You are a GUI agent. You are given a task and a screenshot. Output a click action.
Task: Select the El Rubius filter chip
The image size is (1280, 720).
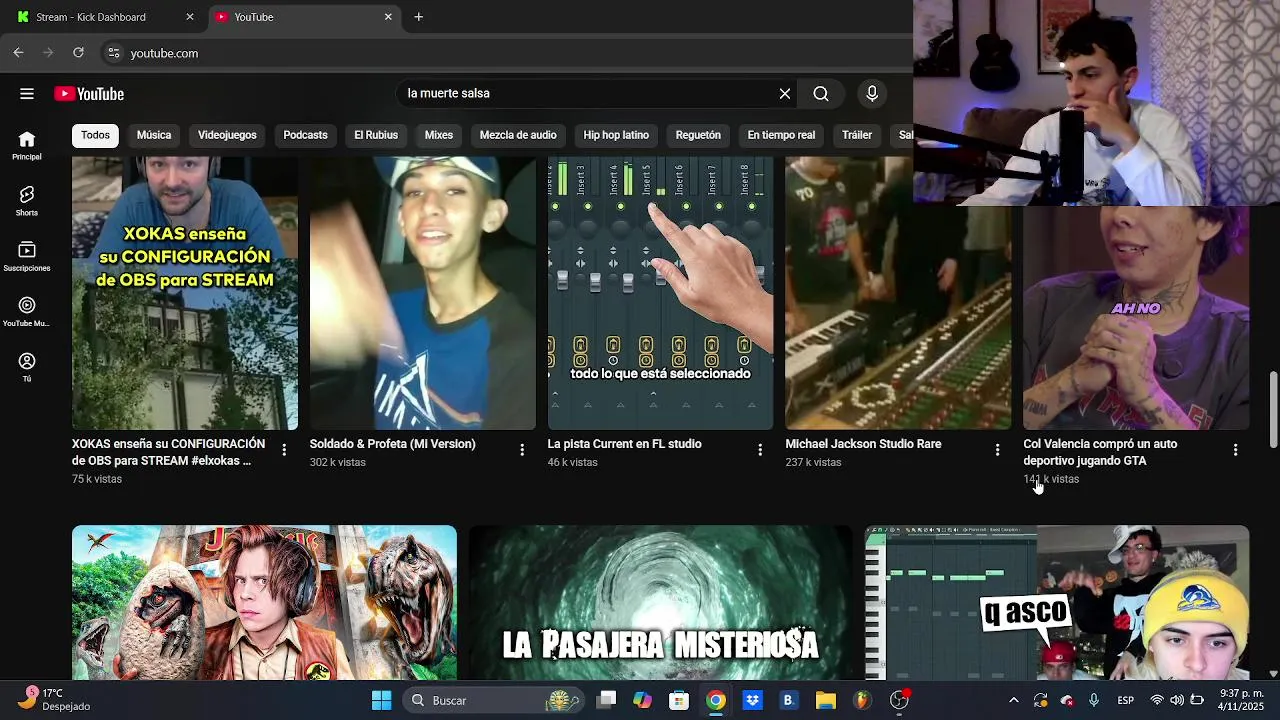coord(376,135)
